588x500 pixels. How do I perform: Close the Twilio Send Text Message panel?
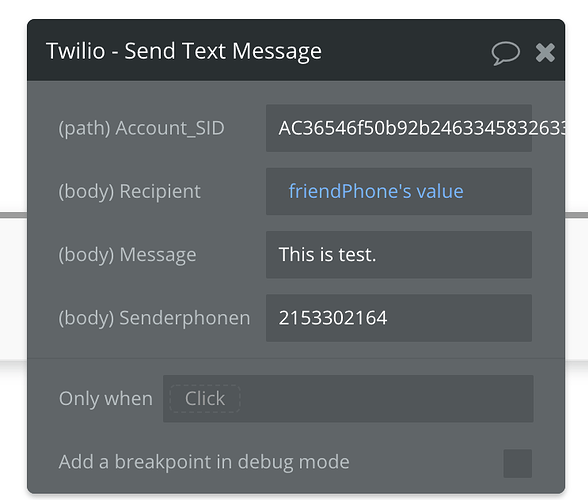point(545,52)
